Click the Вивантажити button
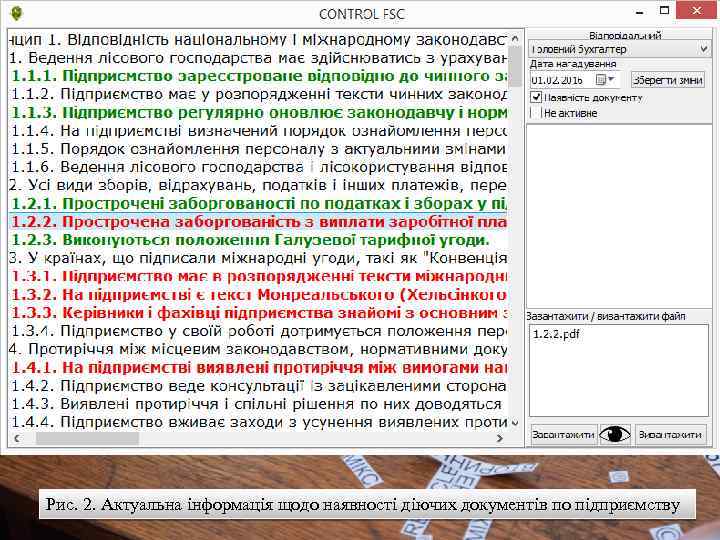Image resolution: width=720 pixels, height=540 pixels. 670,434
